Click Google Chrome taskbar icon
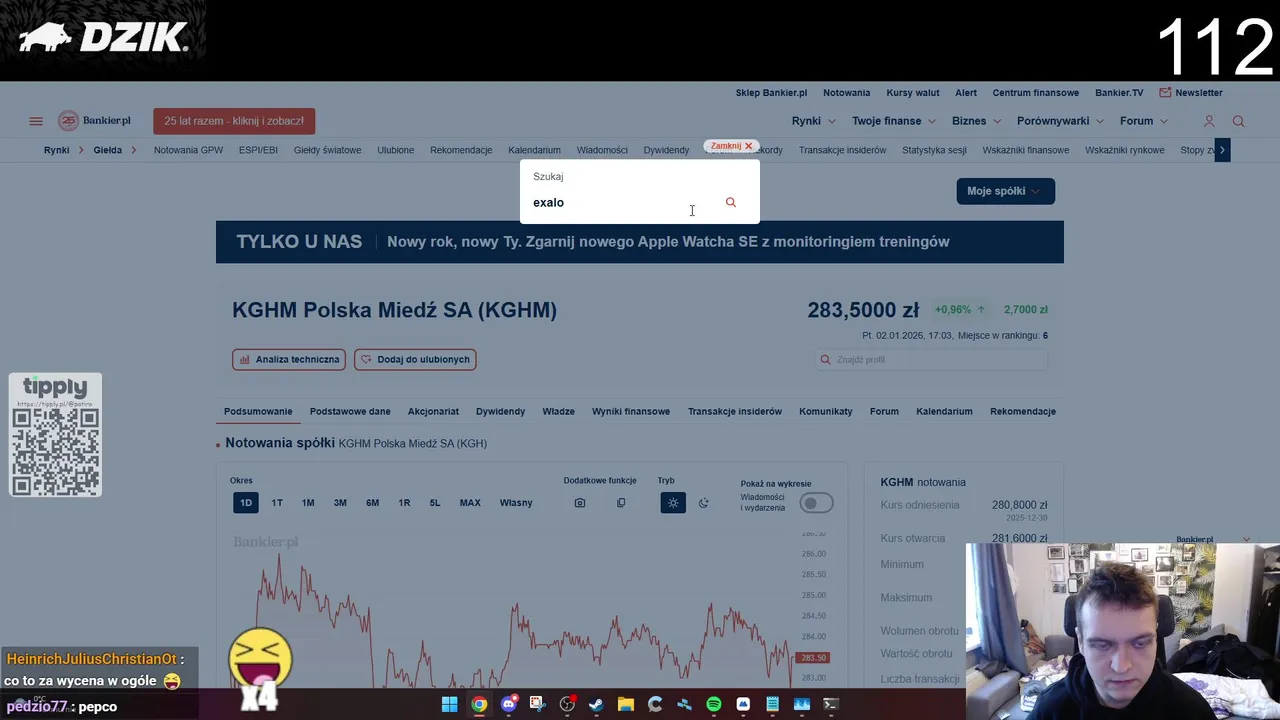Viewport: 1280px width, 720px height. tap(479, 704)
